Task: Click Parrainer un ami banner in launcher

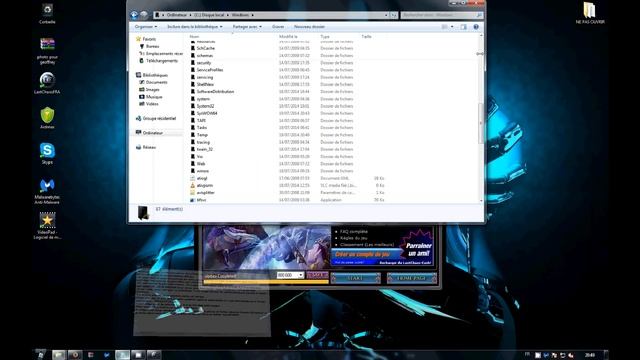Action: pyautogui.click(x=418, y=249)
